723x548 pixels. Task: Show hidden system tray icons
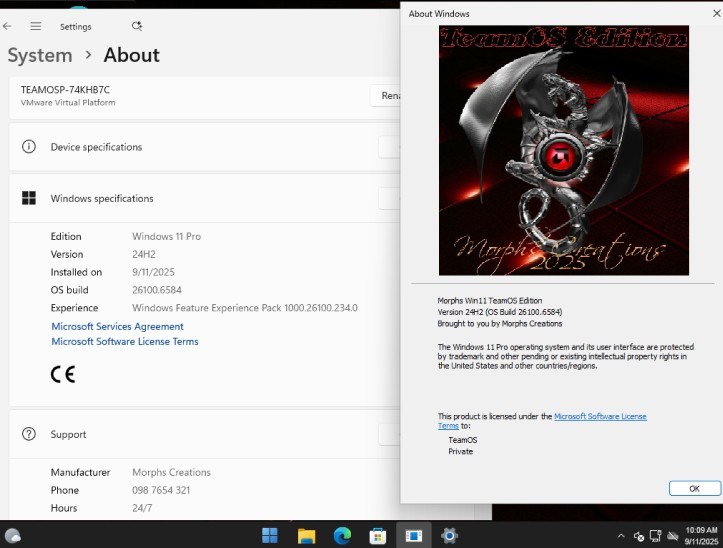click(x=621, y=536)
